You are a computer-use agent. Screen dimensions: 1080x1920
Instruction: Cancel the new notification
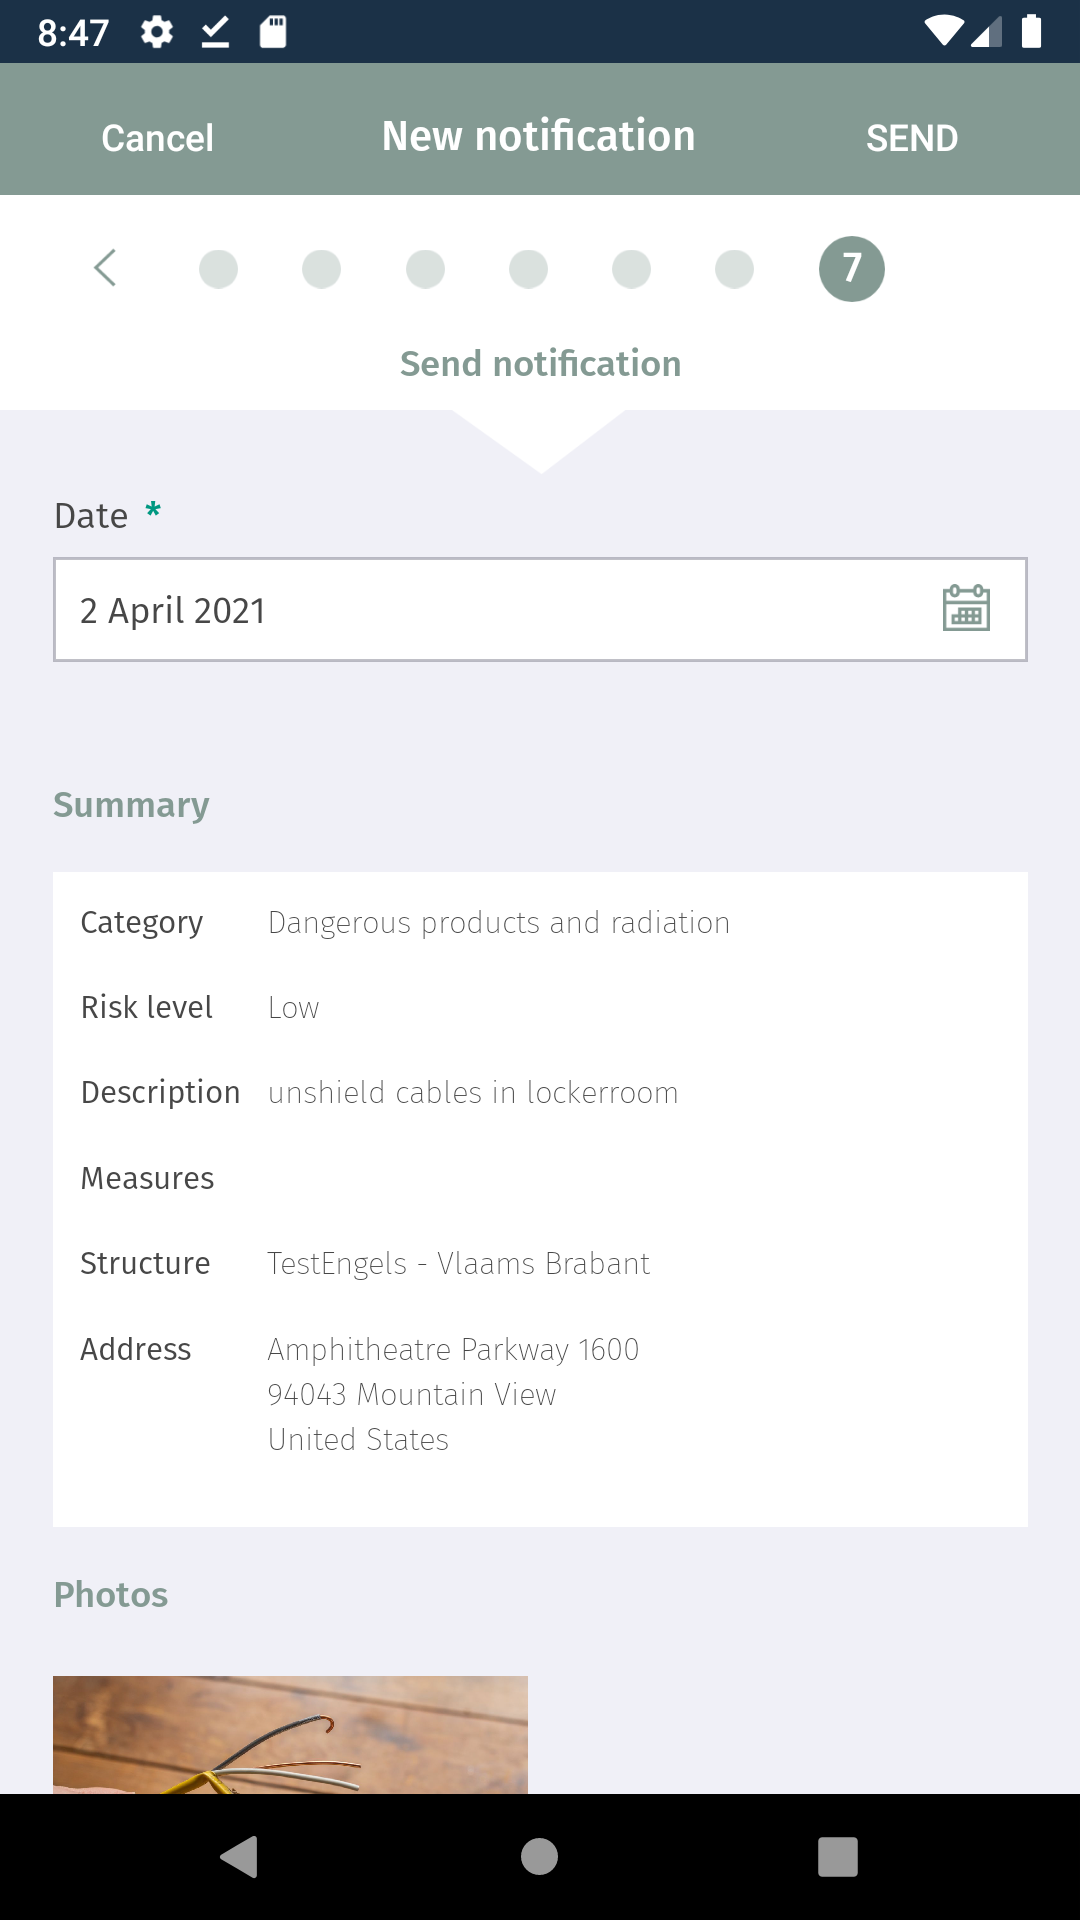[158, 138]
